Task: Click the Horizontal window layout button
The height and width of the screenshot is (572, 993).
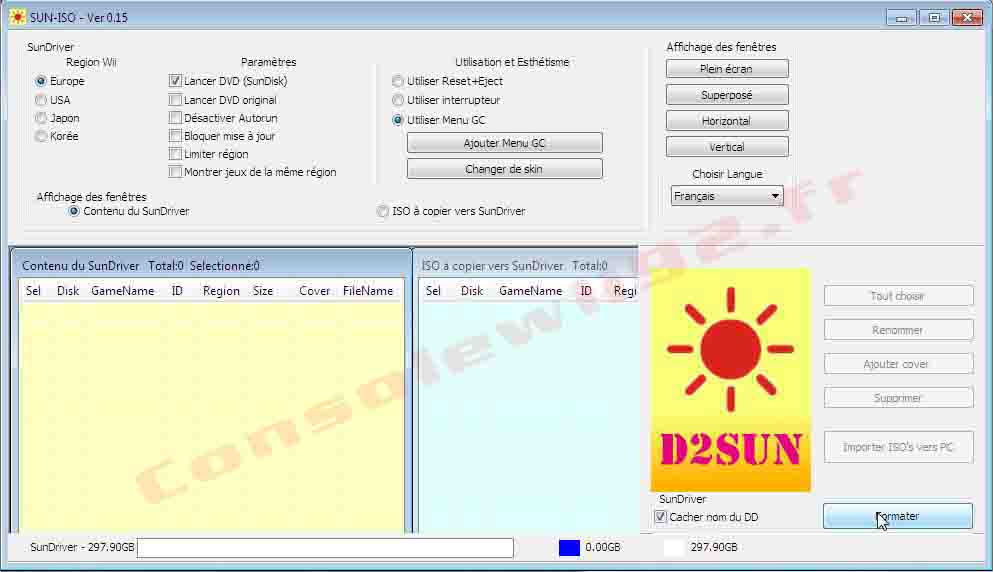Action: point(727,121)
